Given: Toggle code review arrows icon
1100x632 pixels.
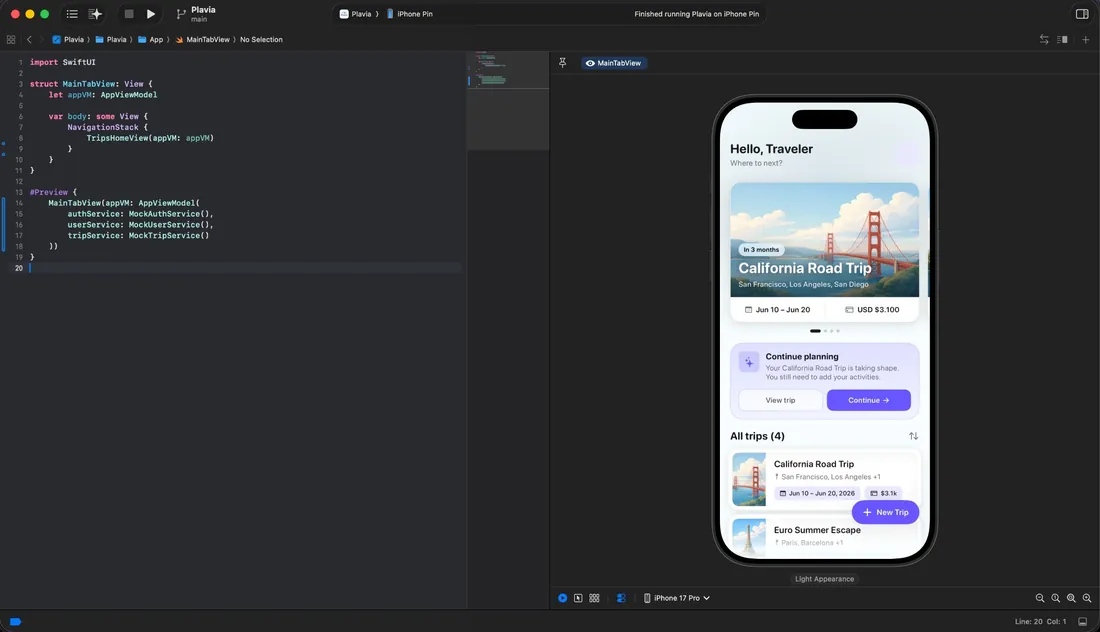Looking at the screenshot, I should pos(1044,40).
